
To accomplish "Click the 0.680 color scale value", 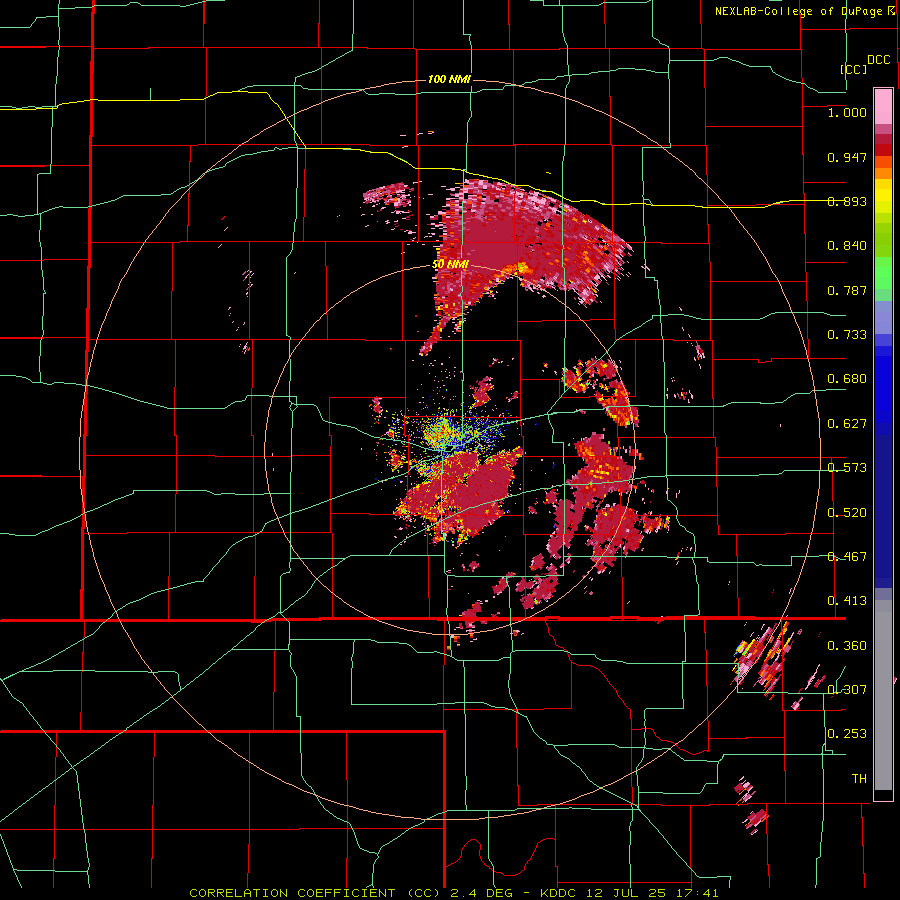I will click(847, 379).
